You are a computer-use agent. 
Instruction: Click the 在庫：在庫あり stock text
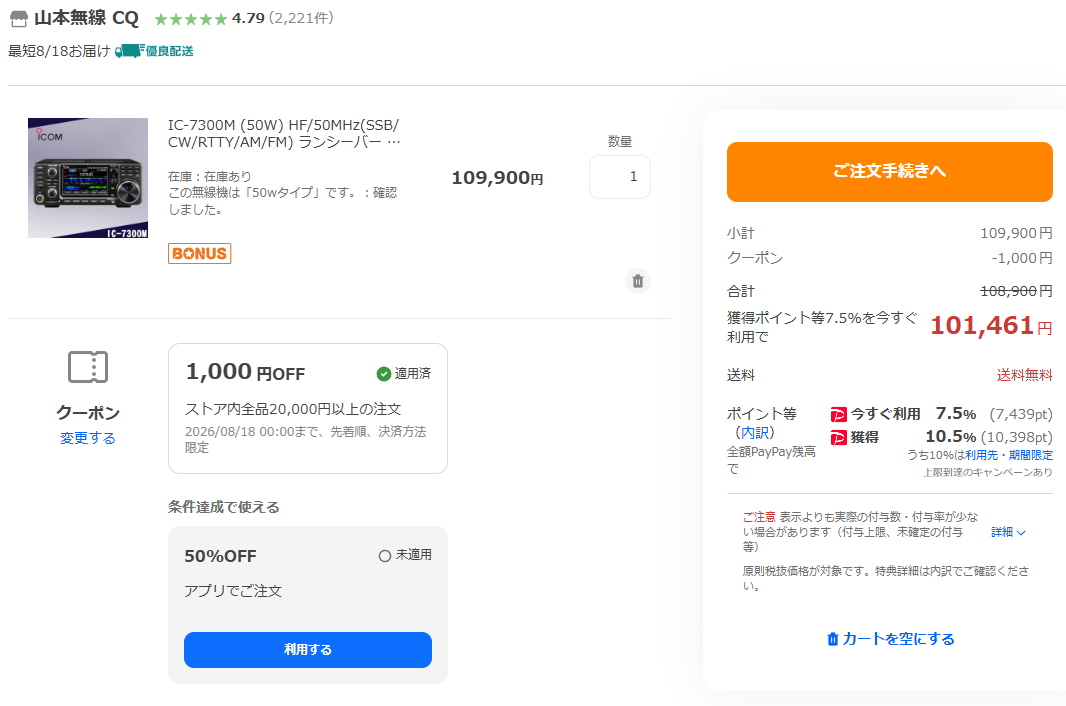click(209, 177)
